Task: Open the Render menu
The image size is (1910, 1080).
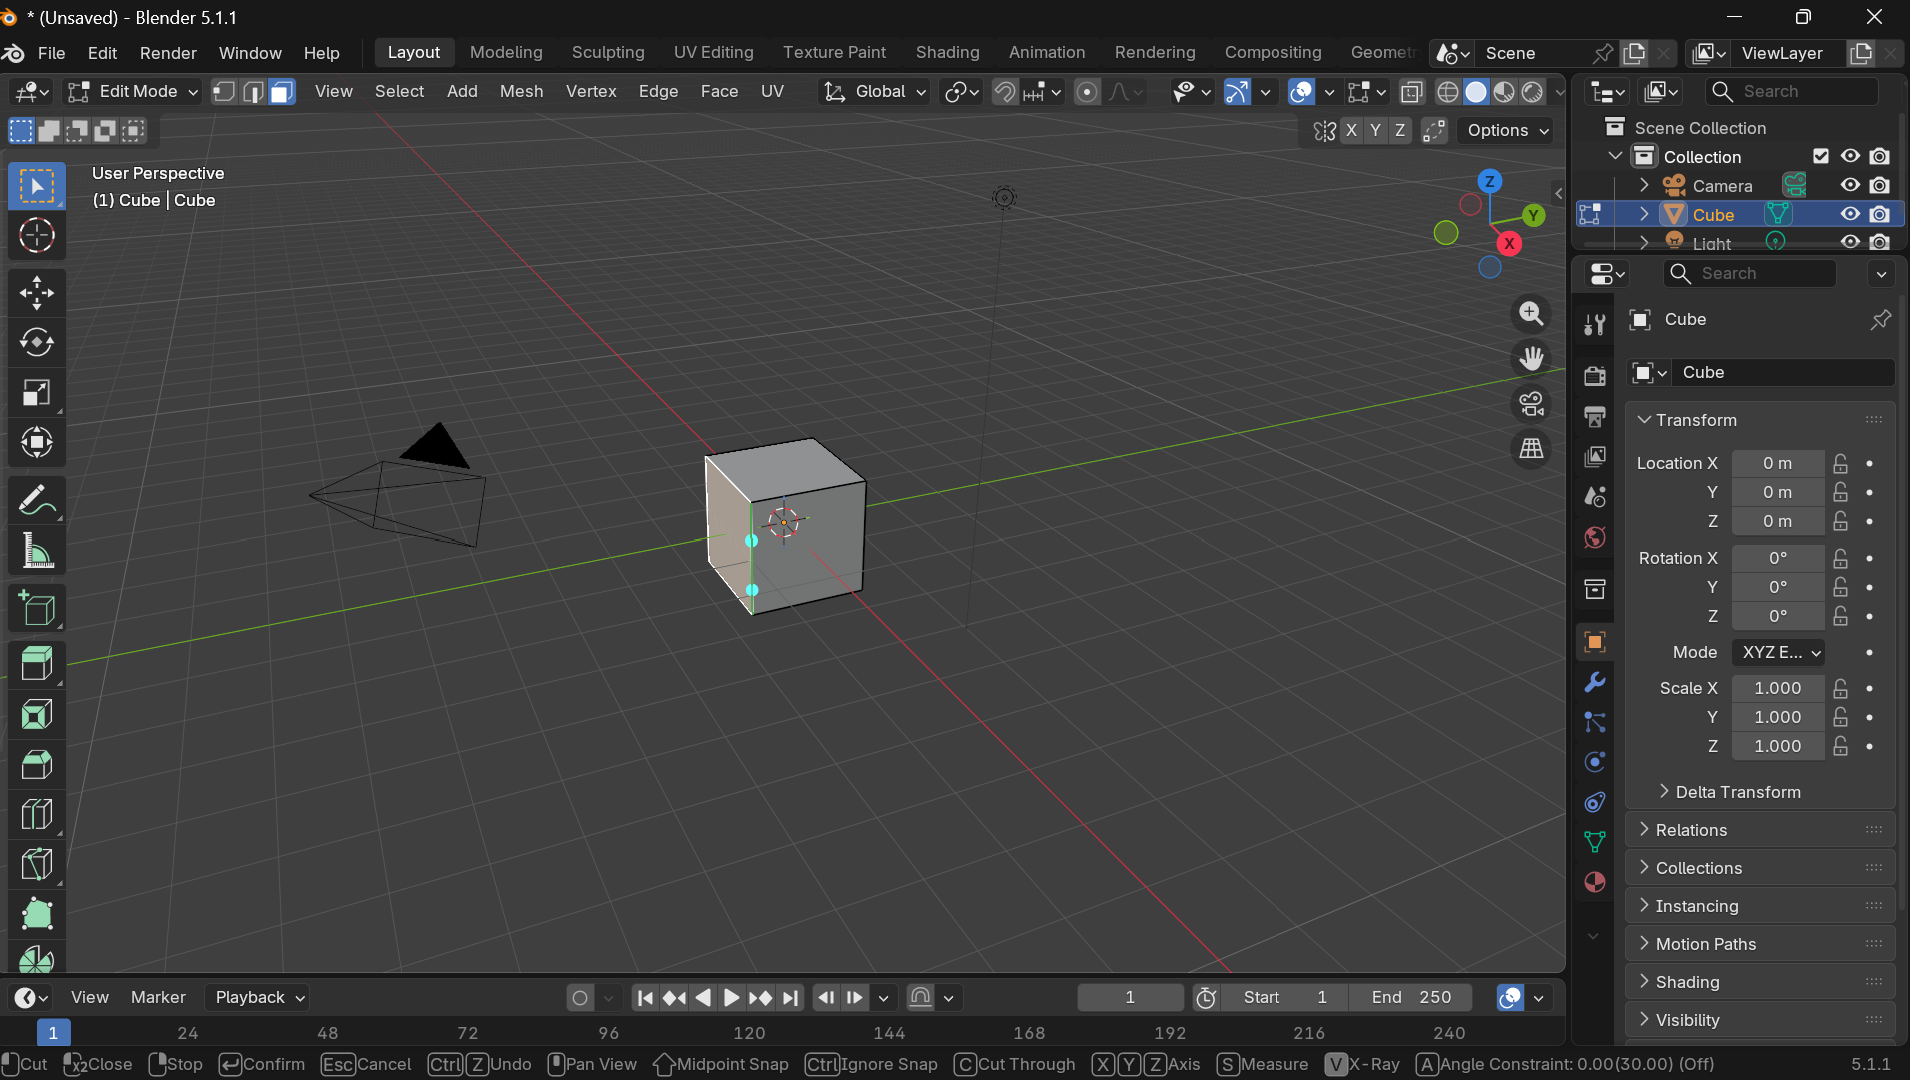Action: [x=168, y=53]
